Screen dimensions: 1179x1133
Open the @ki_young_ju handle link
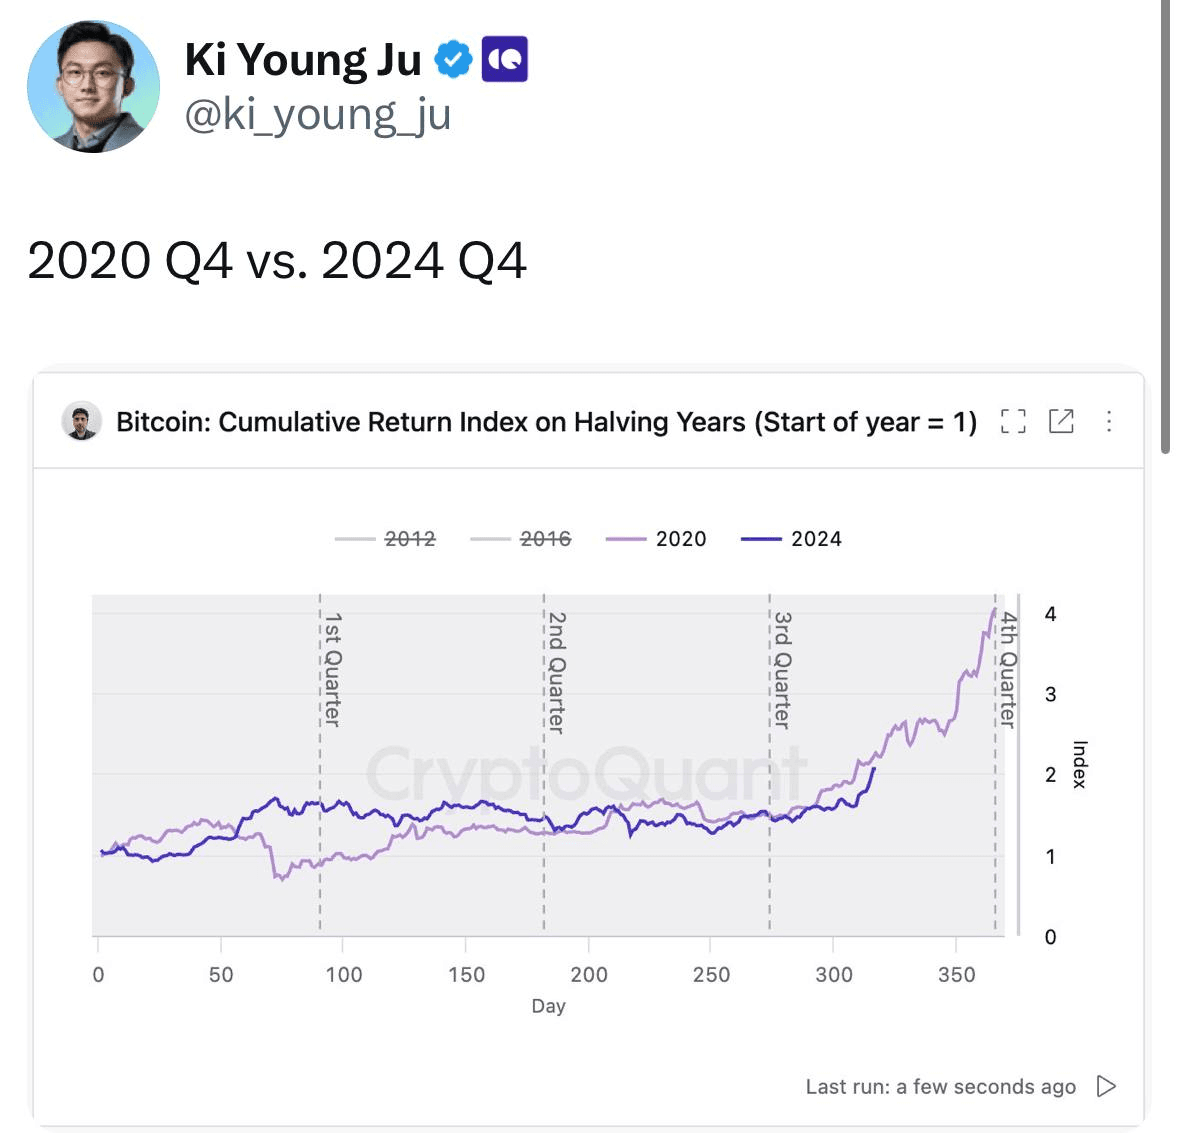point(318,115)
